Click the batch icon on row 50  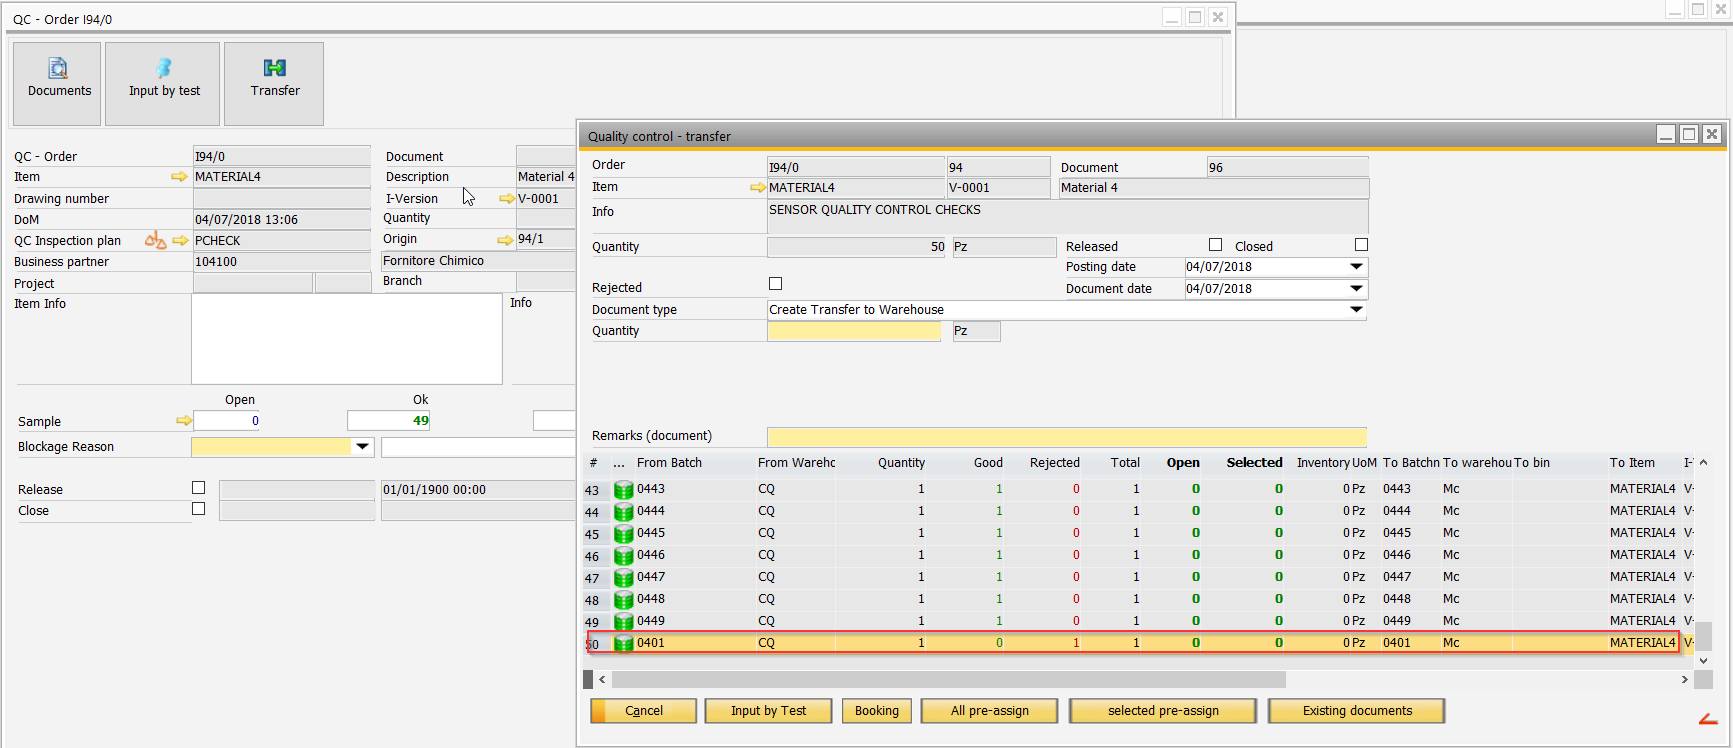[624, 644]
